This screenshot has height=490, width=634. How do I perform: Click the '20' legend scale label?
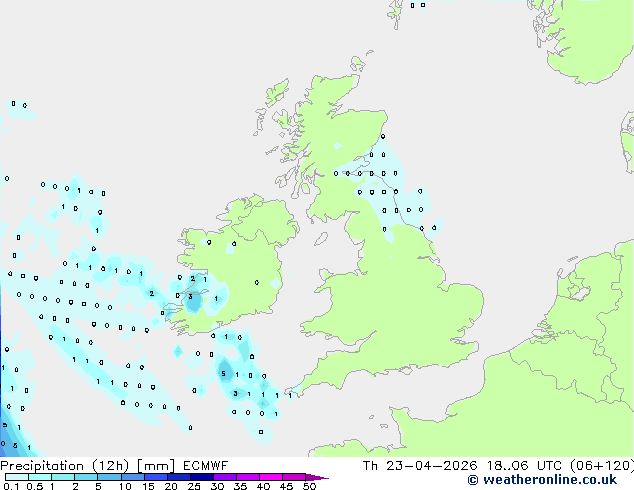click(x=171, y=486)
